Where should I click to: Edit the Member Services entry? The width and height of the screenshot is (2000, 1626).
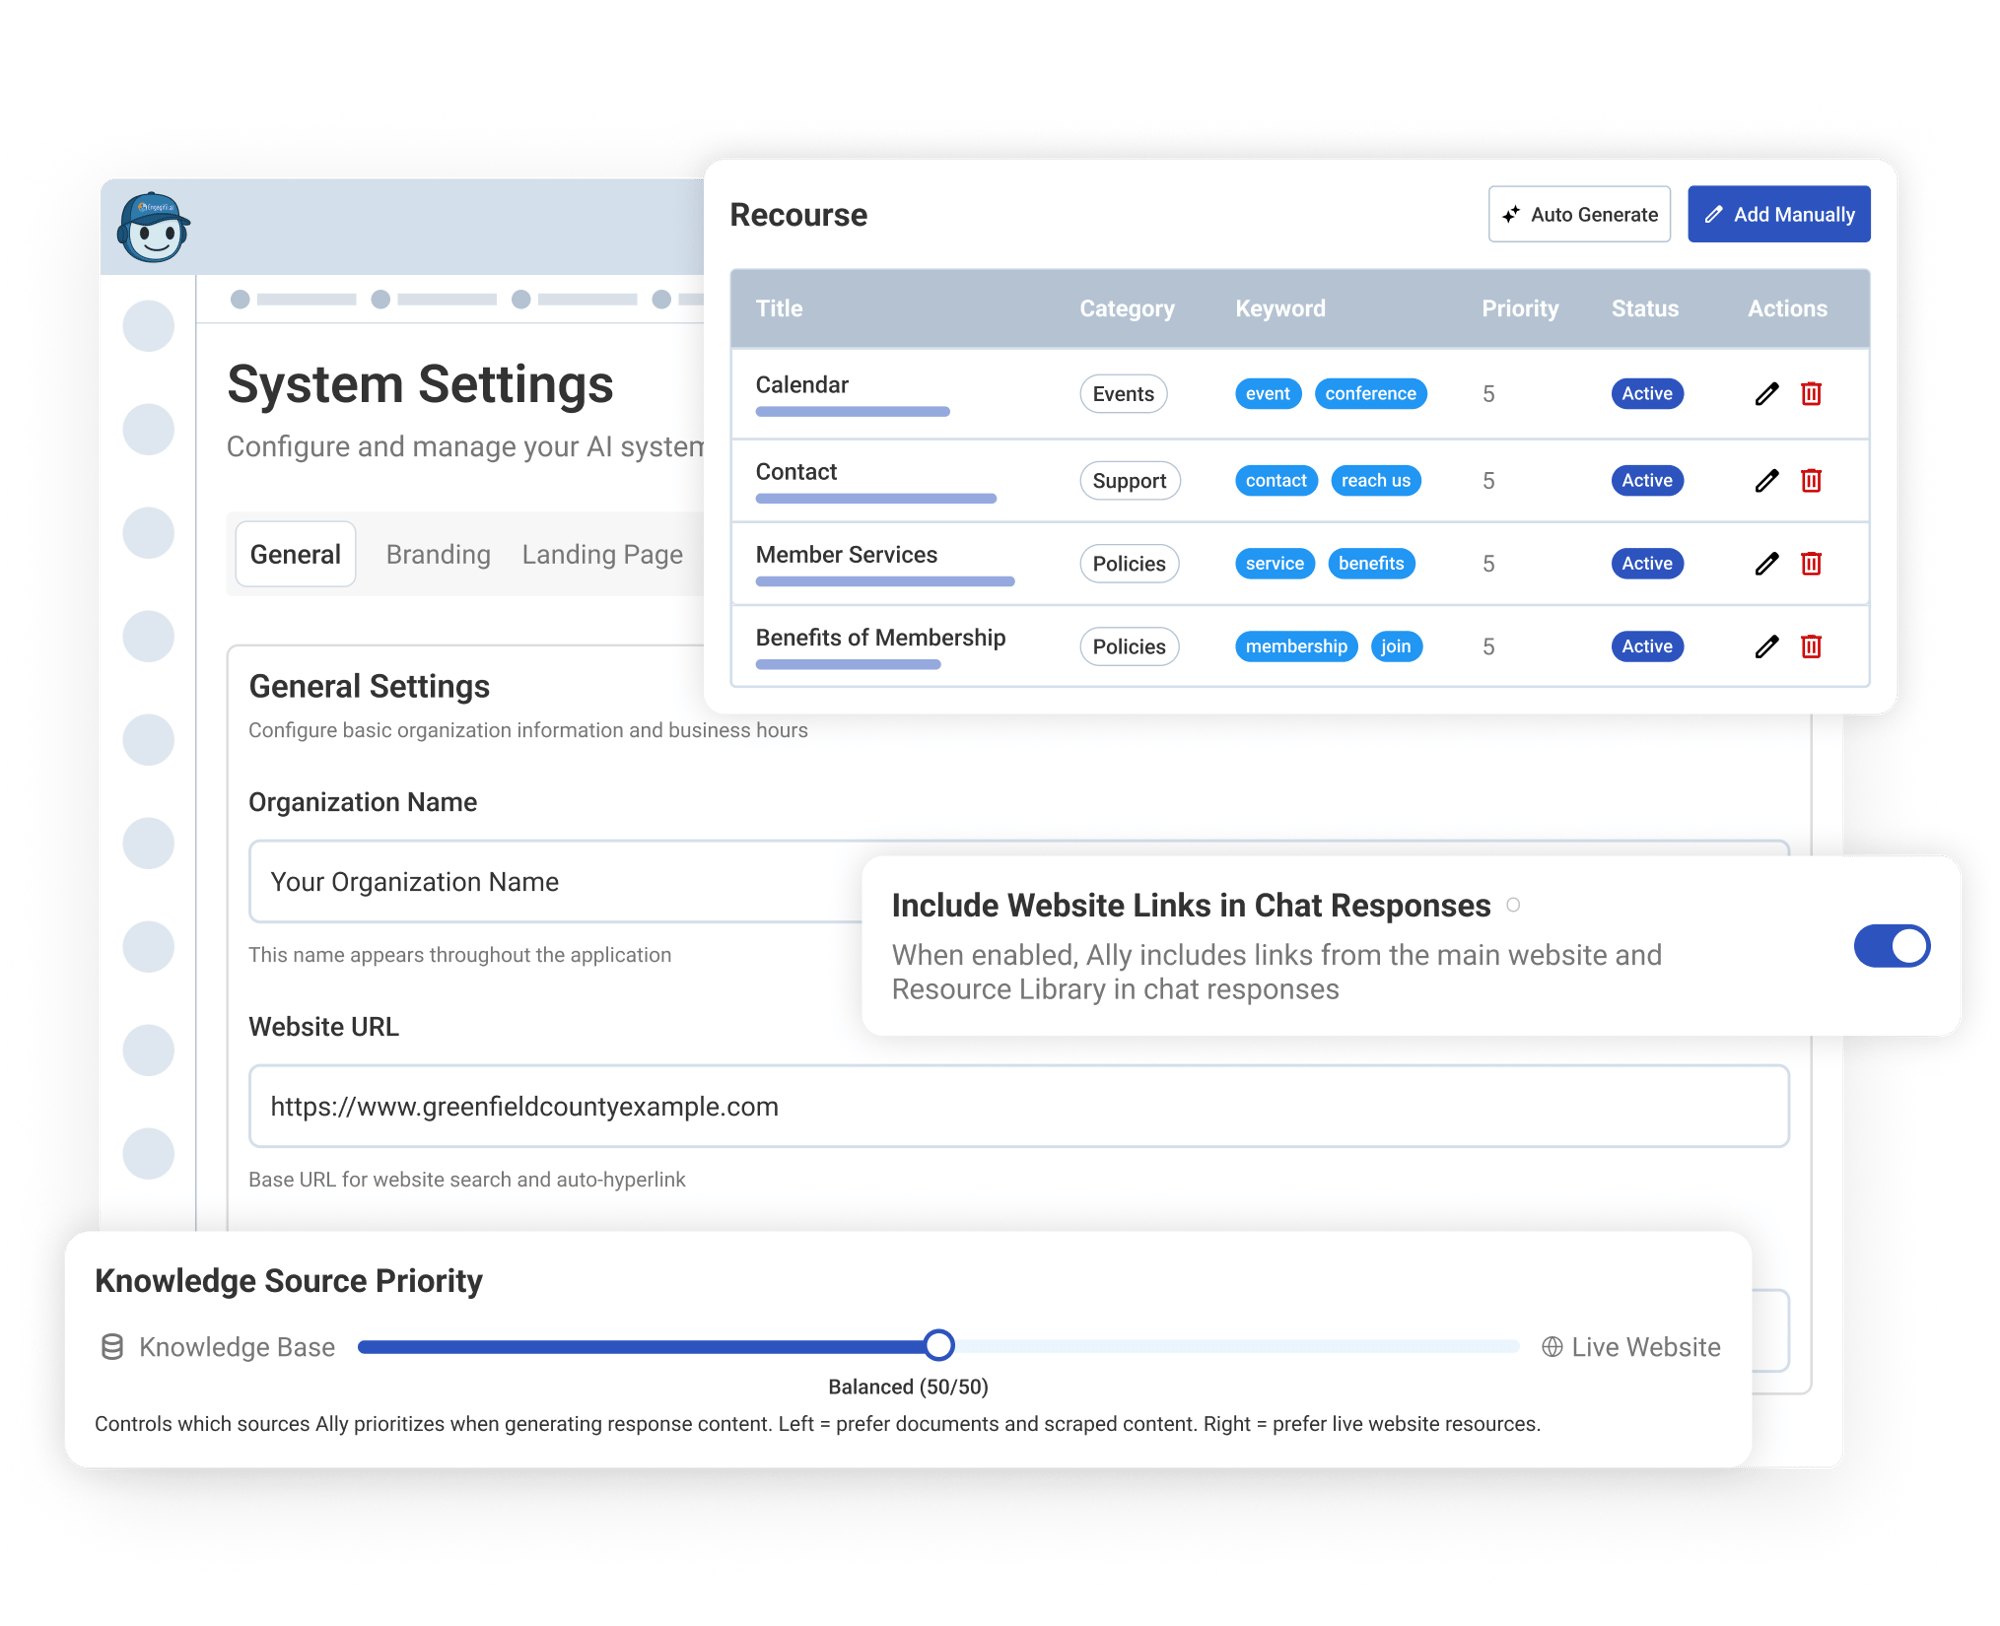click(x=1766, y=564)
